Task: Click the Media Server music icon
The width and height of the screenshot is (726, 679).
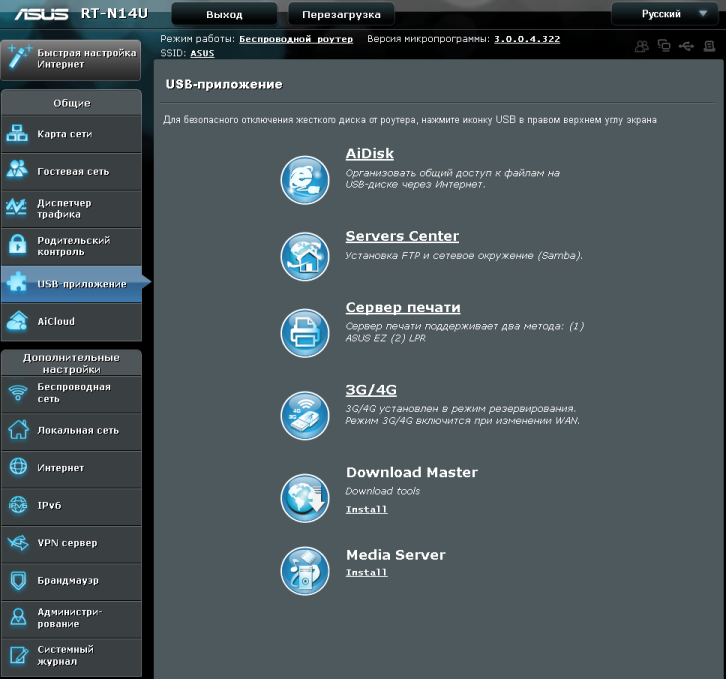Action: 305,571
